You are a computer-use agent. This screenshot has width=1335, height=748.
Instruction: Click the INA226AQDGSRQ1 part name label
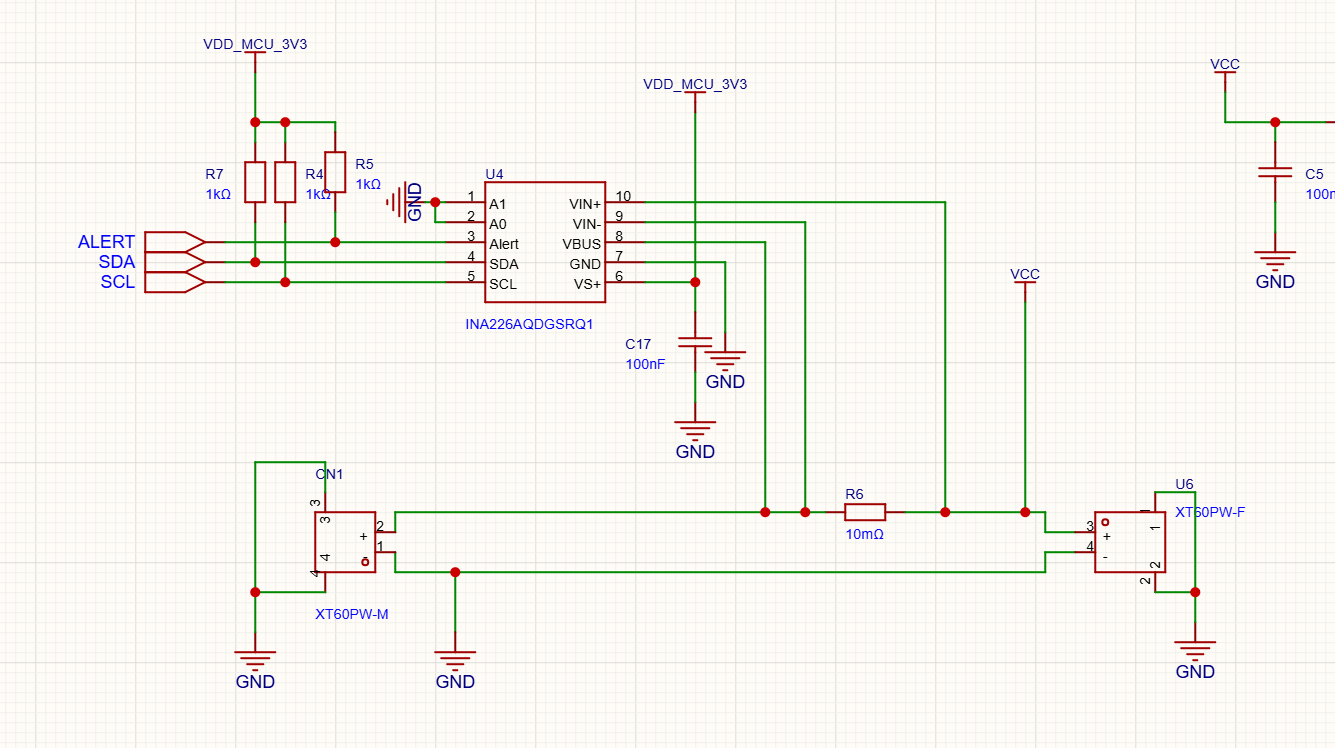click(x=529, y=324)
